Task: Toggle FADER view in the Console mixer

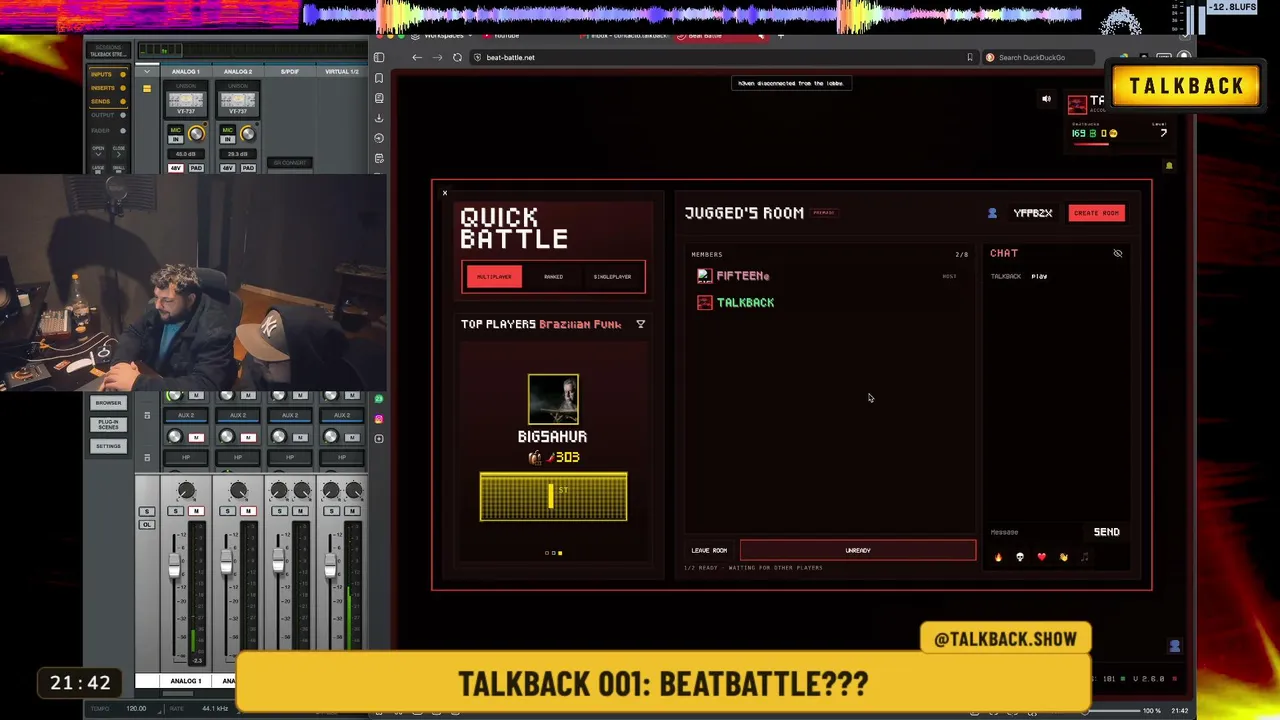Action: 108,130
